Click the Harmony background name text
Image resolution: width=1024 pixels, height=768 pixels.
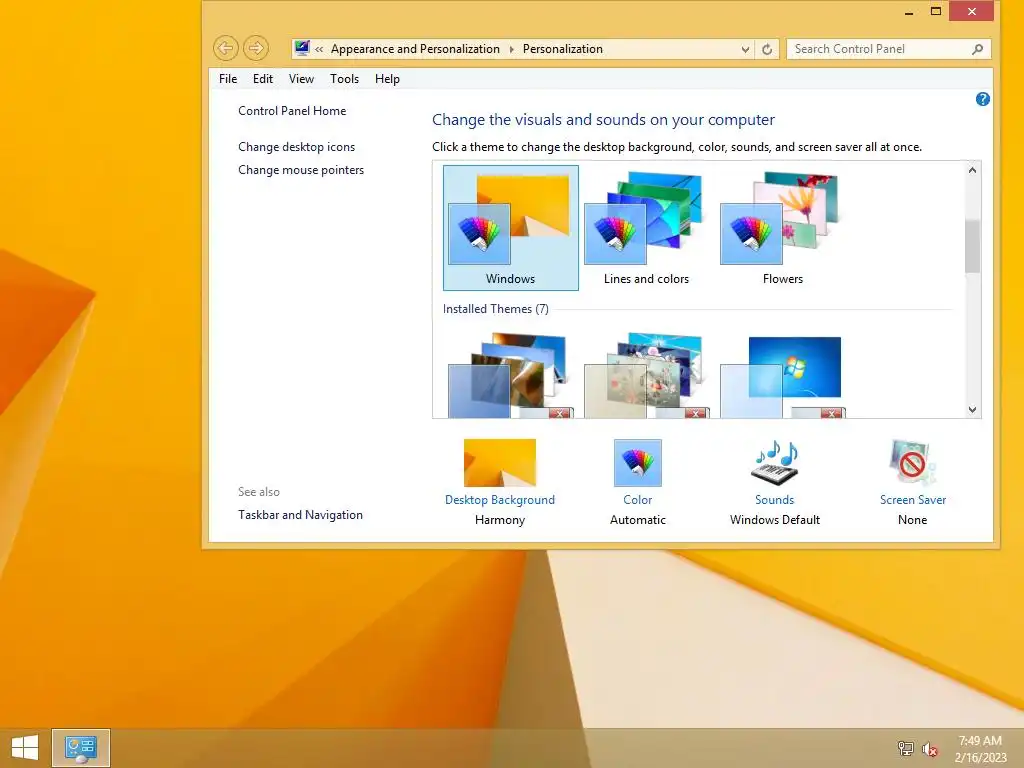click(x=500, y=520)
